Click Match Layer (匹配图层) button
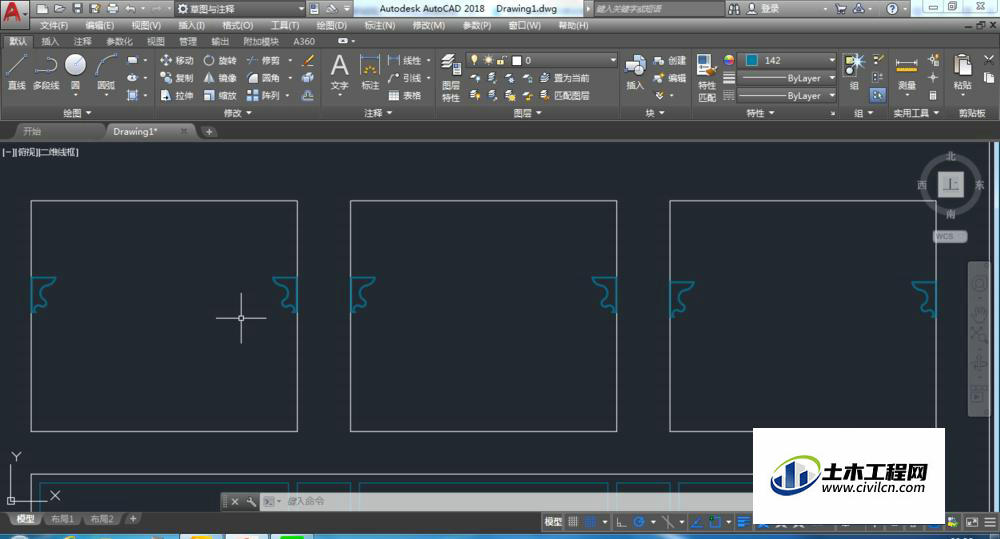Viewport: 1000px width, 539px height. pos(565,95)
